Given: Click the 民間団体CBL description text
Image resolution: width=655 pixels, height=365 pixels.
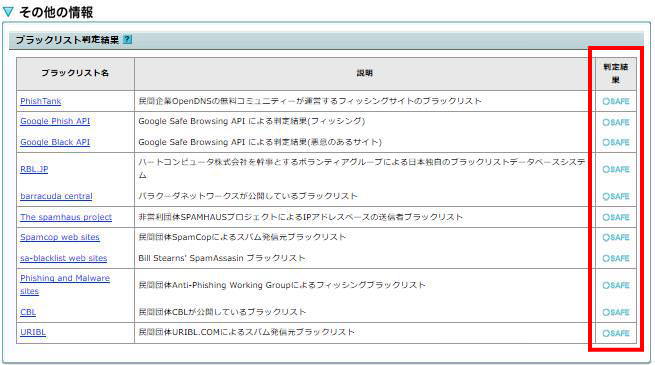Looking at the screenshot, I should coord(222,312).
